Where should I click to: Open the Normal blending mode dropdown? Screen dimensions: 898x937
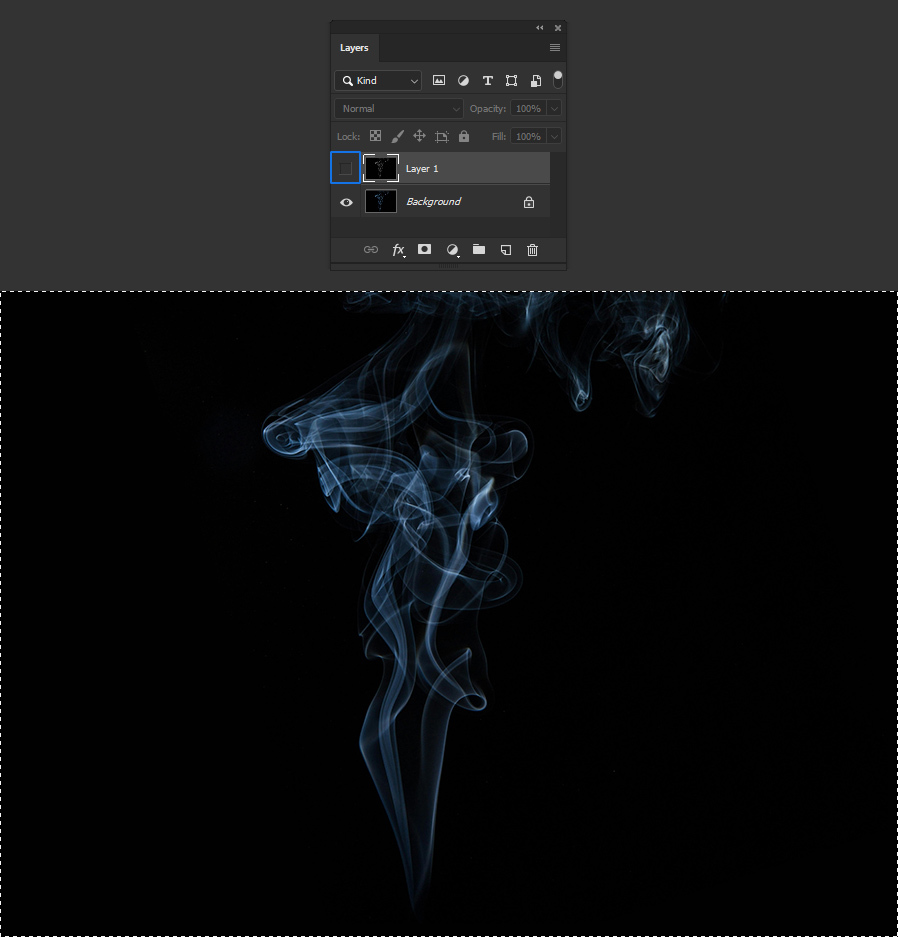point(399,109)
